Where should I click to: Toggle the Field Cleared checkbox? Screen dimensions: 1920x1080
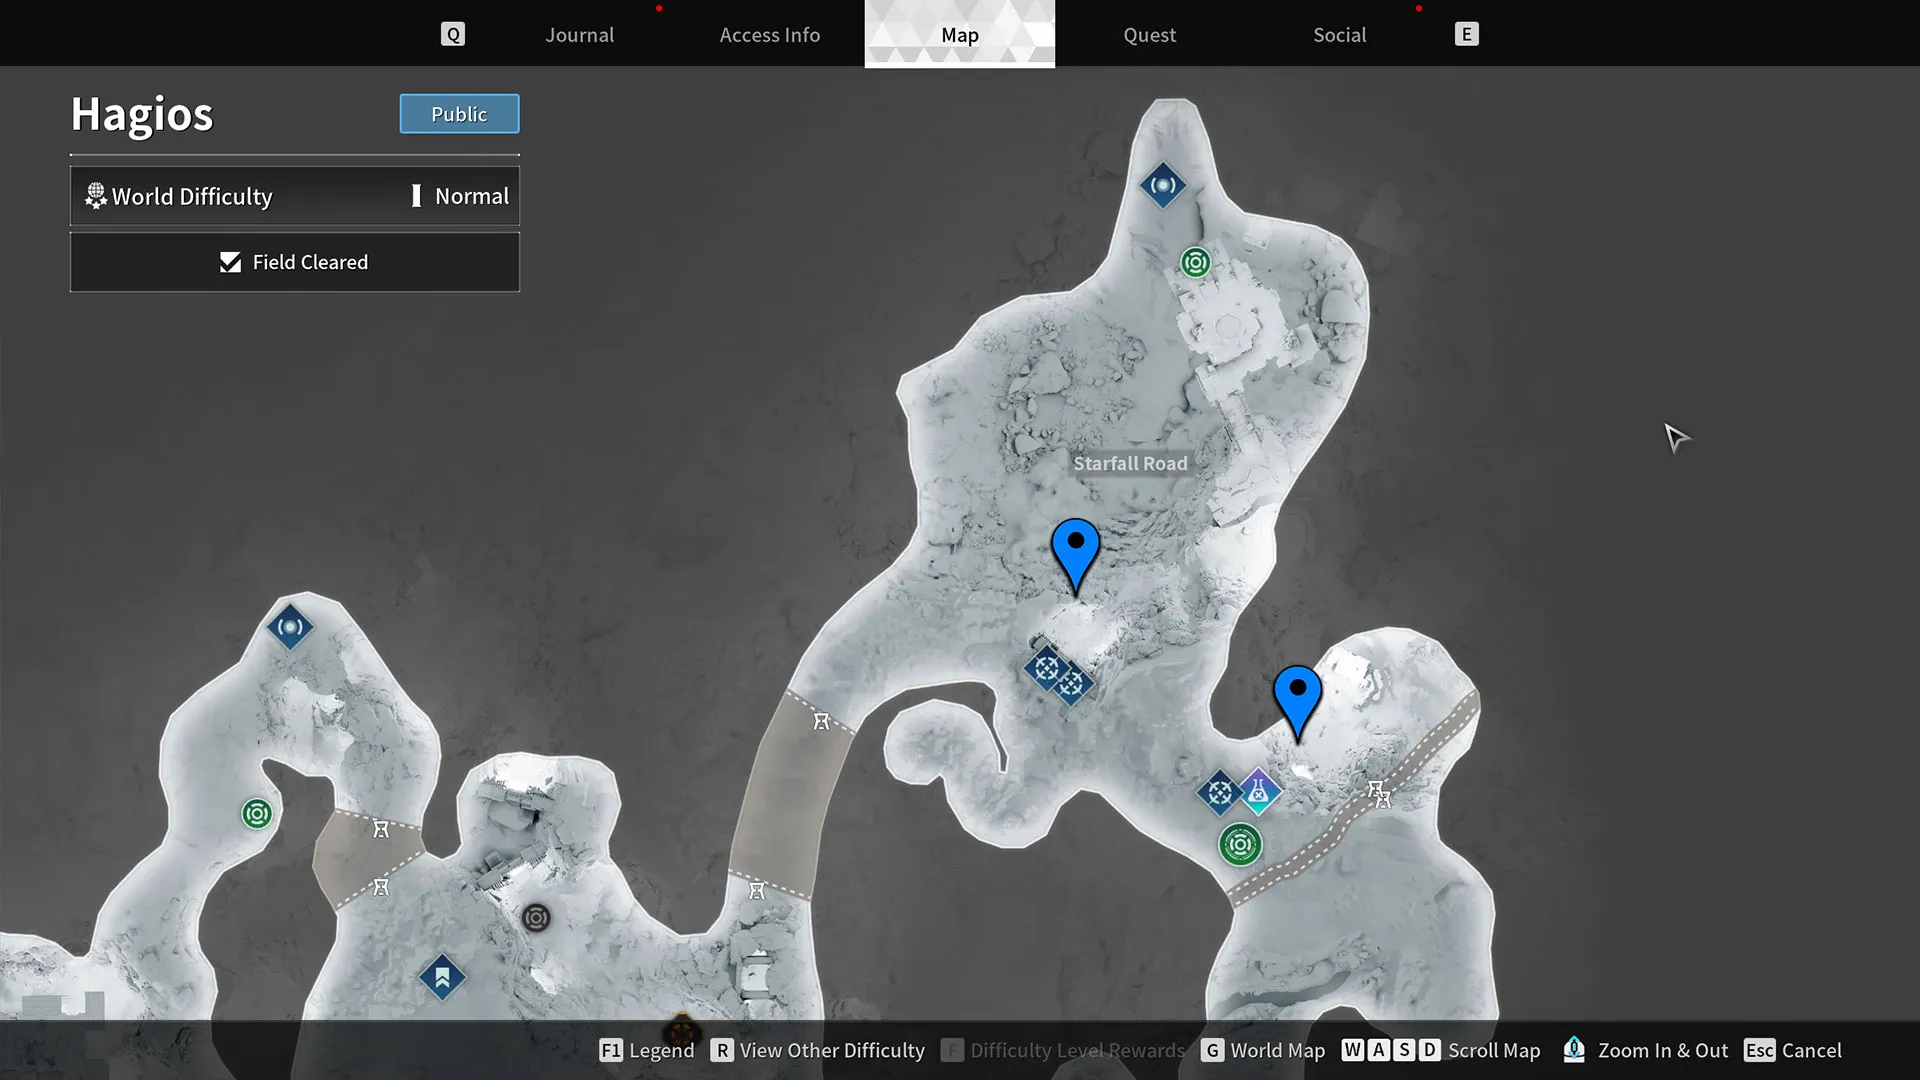[231, 261]
